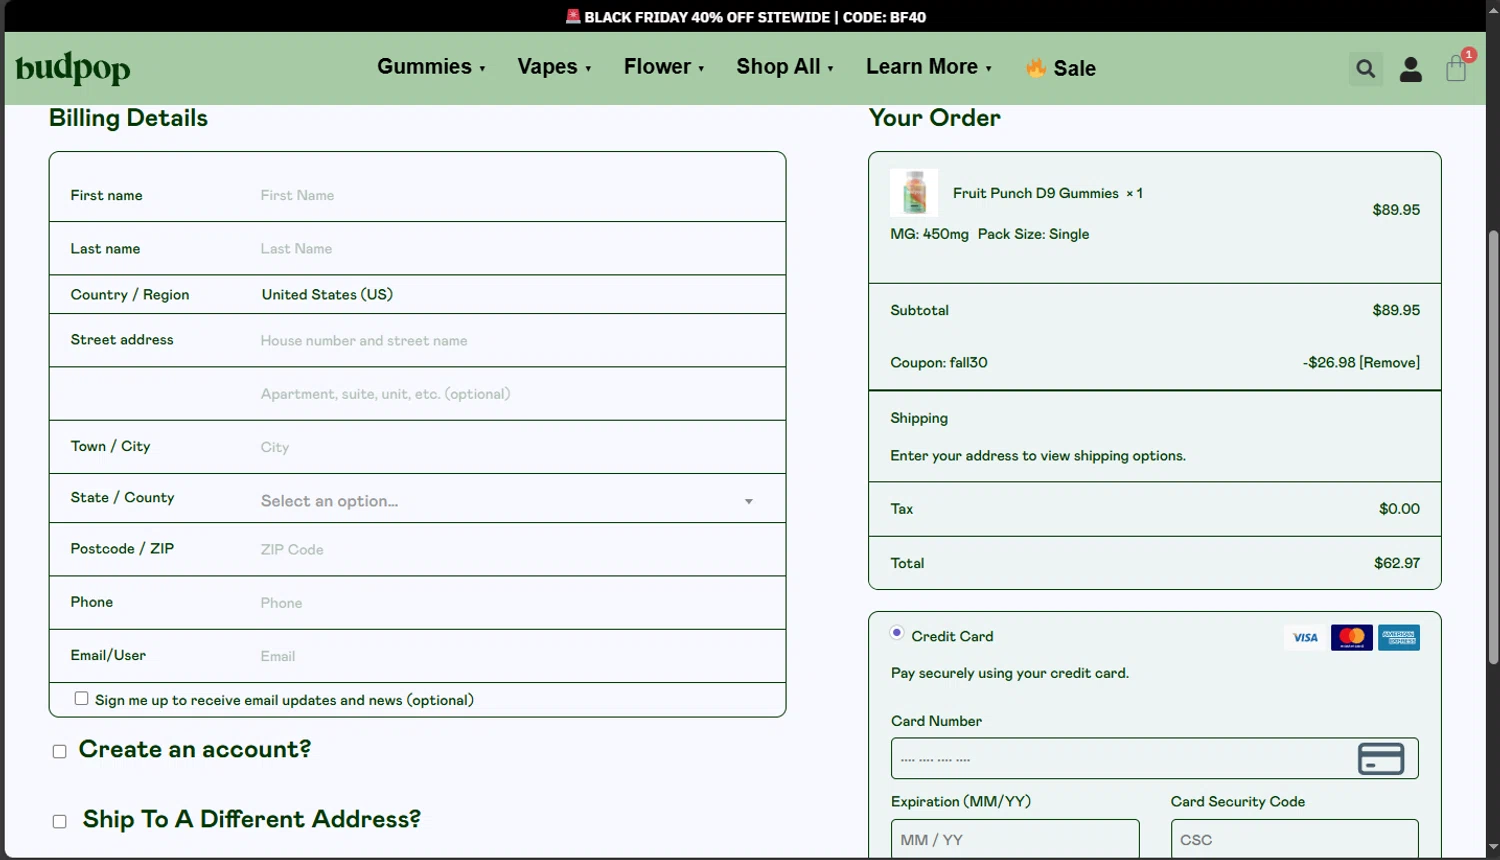Click the Visa card logo
The width and height of the screenshot is (1500, 860).
(1305, 638)
